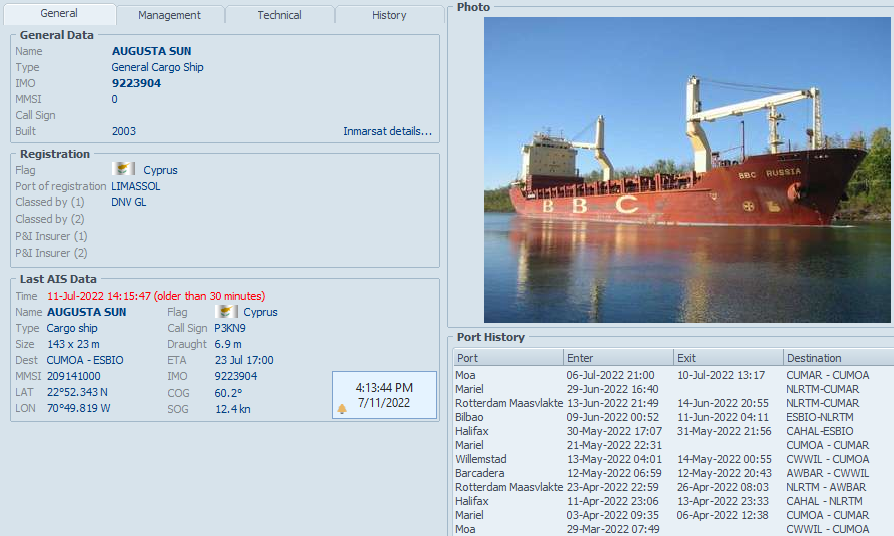
Task: Click the Cyprus flag icon in Last AIS Data
Action: (226, 311)
